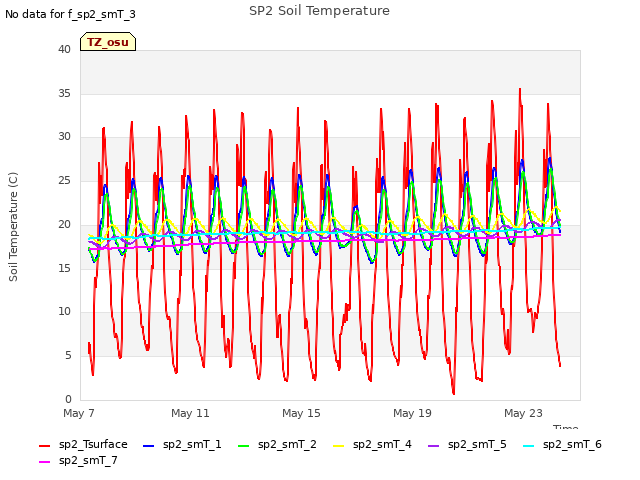Click the yellow sp2_smT_4 legend swatch
The width and height of the screenshot is (640, 480).
(x=339, y=446)
